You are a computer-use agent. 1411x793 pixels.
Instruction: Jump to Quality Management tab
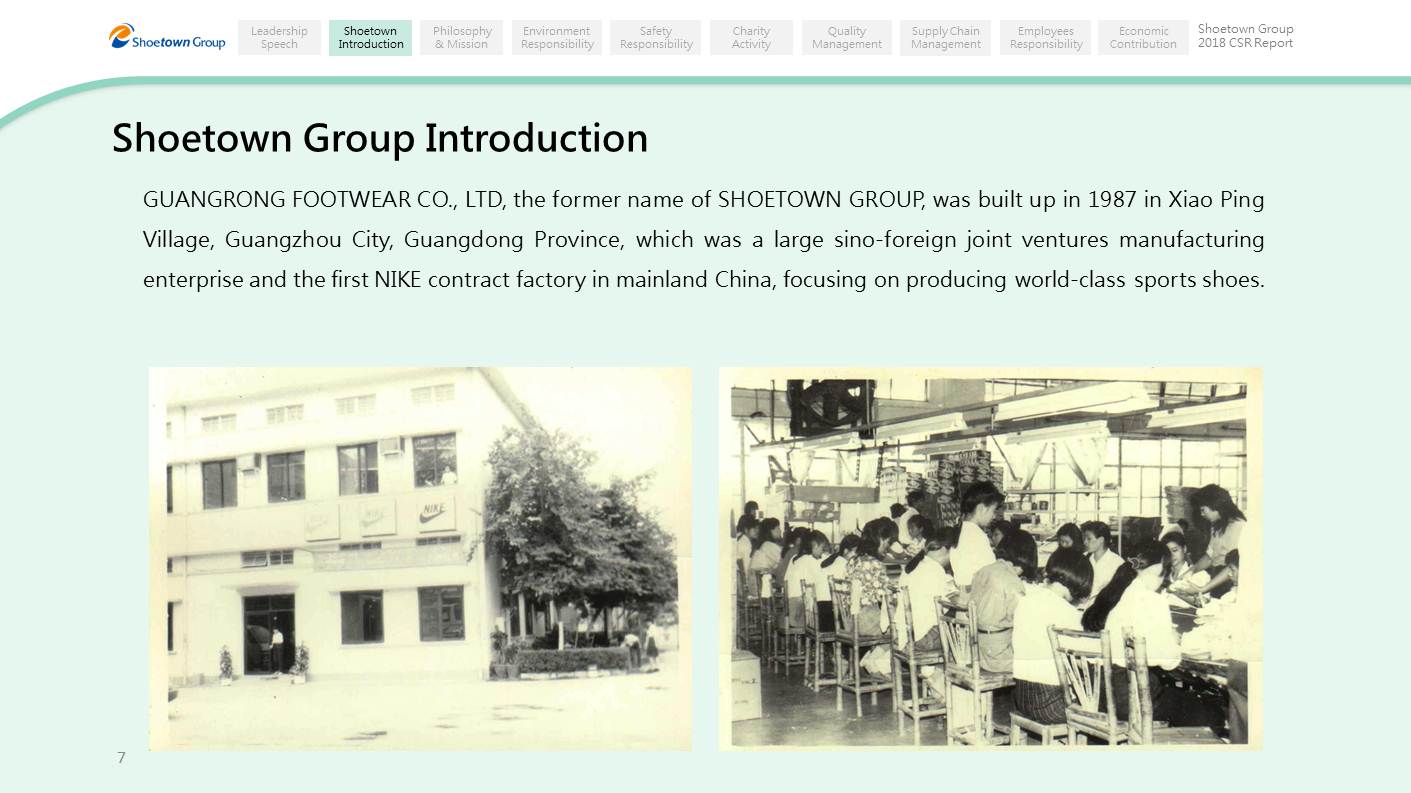point(847,38)
